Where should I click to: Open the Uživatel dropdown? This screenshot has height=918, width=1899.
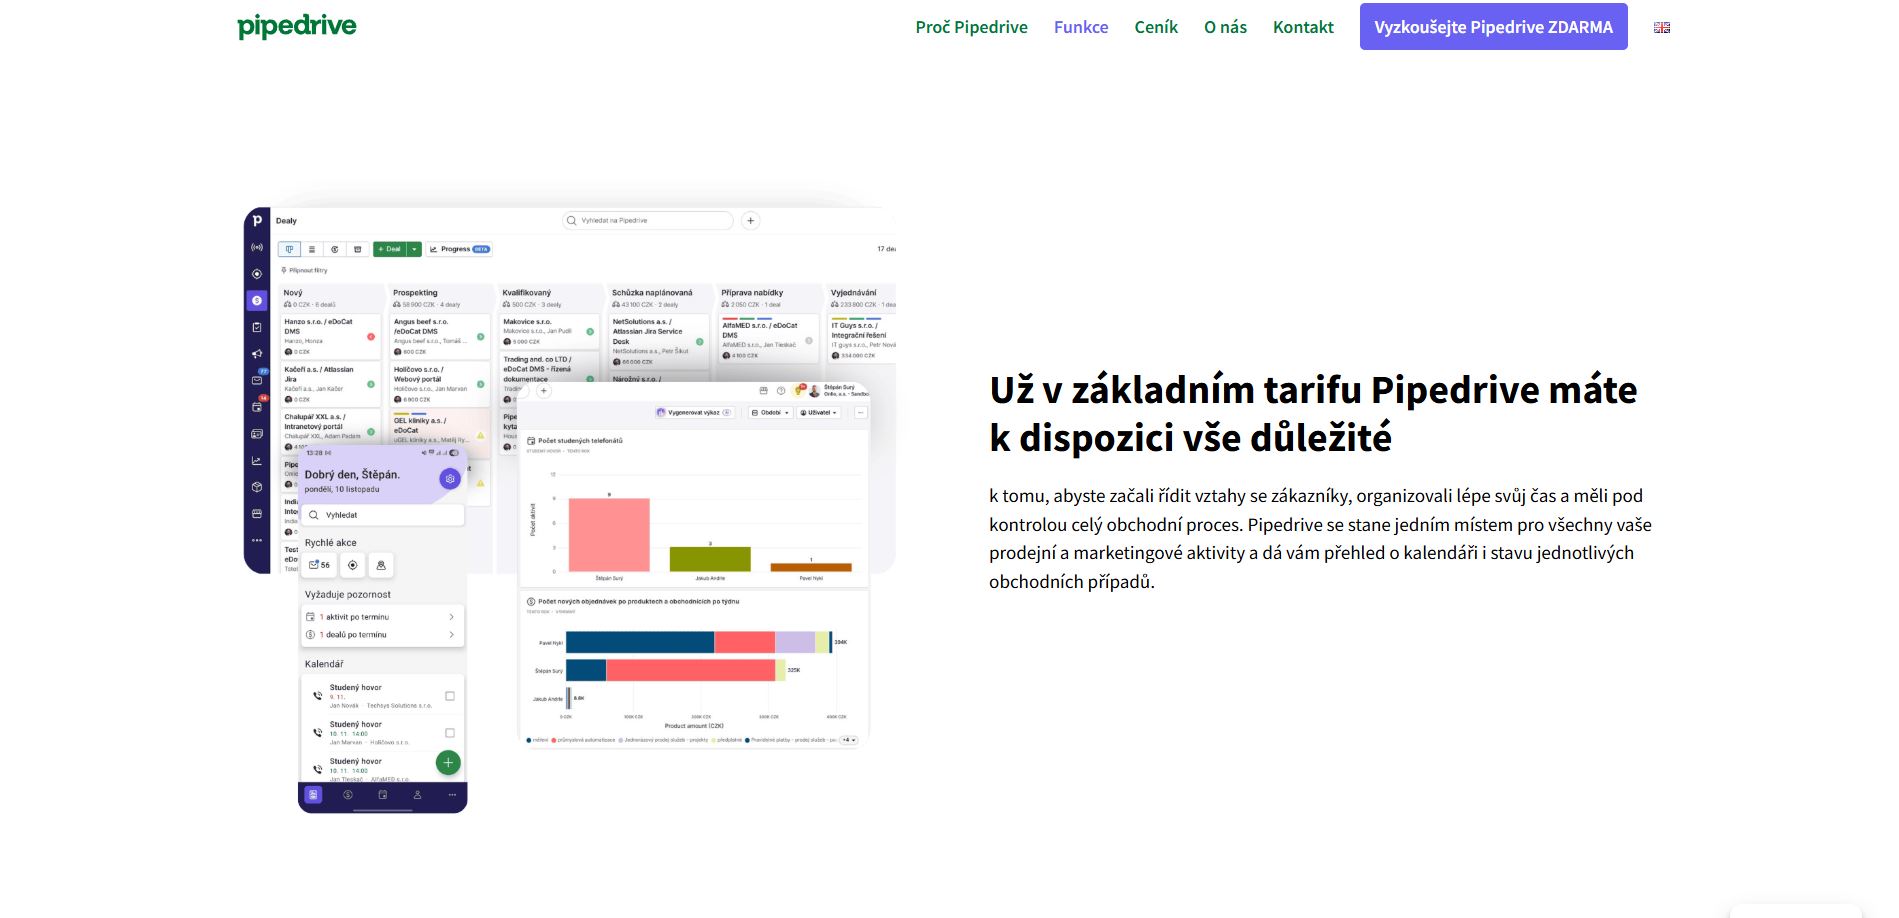[x=818, y=412]
